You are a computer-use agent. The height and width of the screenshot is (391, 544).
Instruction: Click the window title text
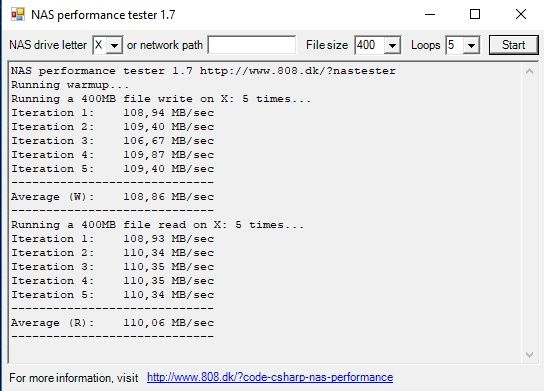pos(103,15)
